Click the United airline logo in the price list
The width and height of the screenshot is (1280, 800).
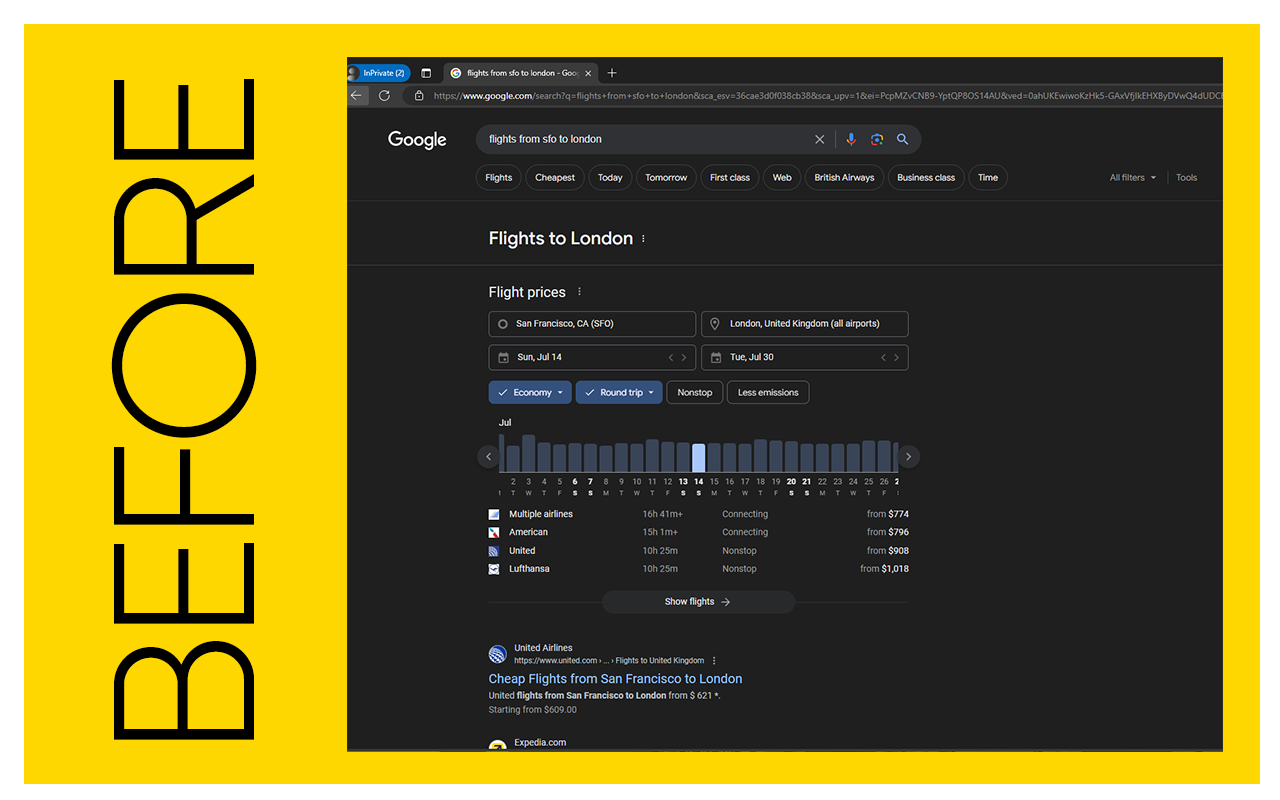pos(493,550)
